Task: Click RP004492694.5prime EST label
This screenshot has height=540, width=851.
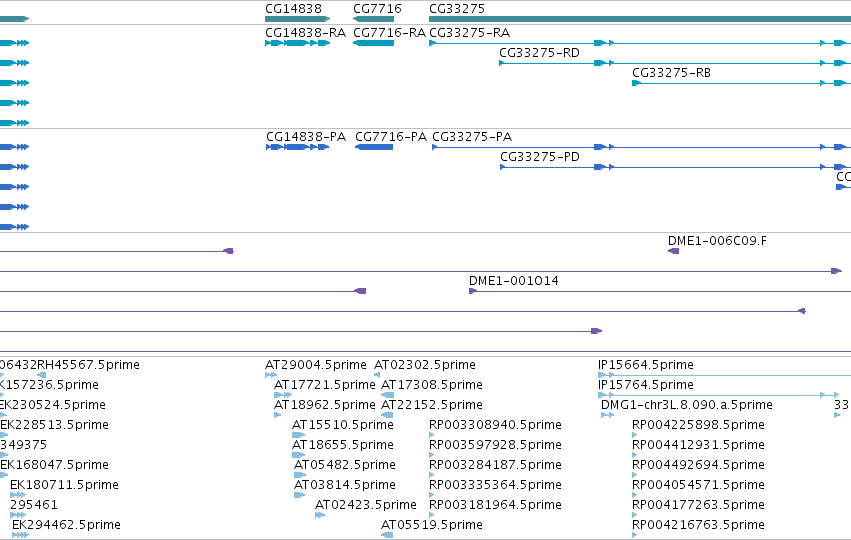Action: coord(698,465)
